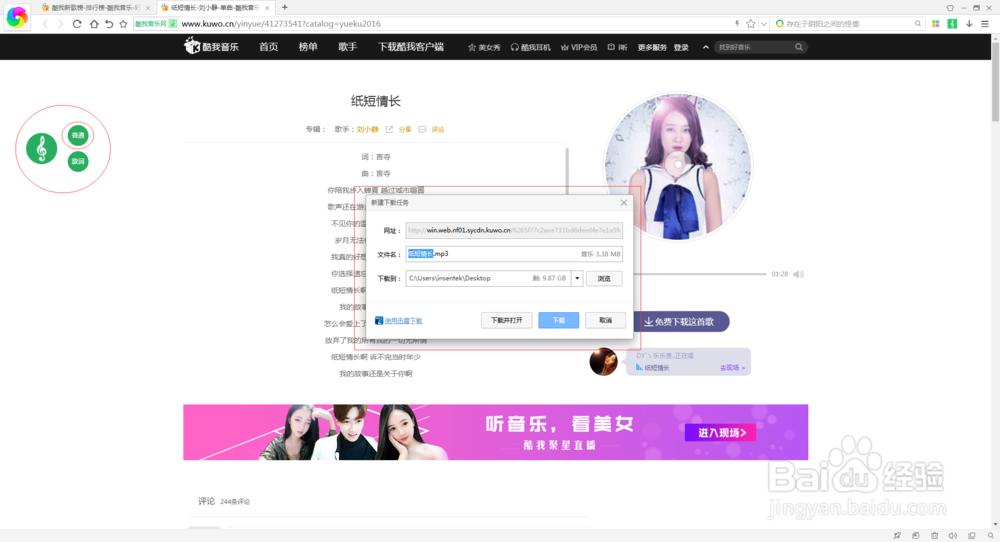Click the browser forward arrow

61,24
